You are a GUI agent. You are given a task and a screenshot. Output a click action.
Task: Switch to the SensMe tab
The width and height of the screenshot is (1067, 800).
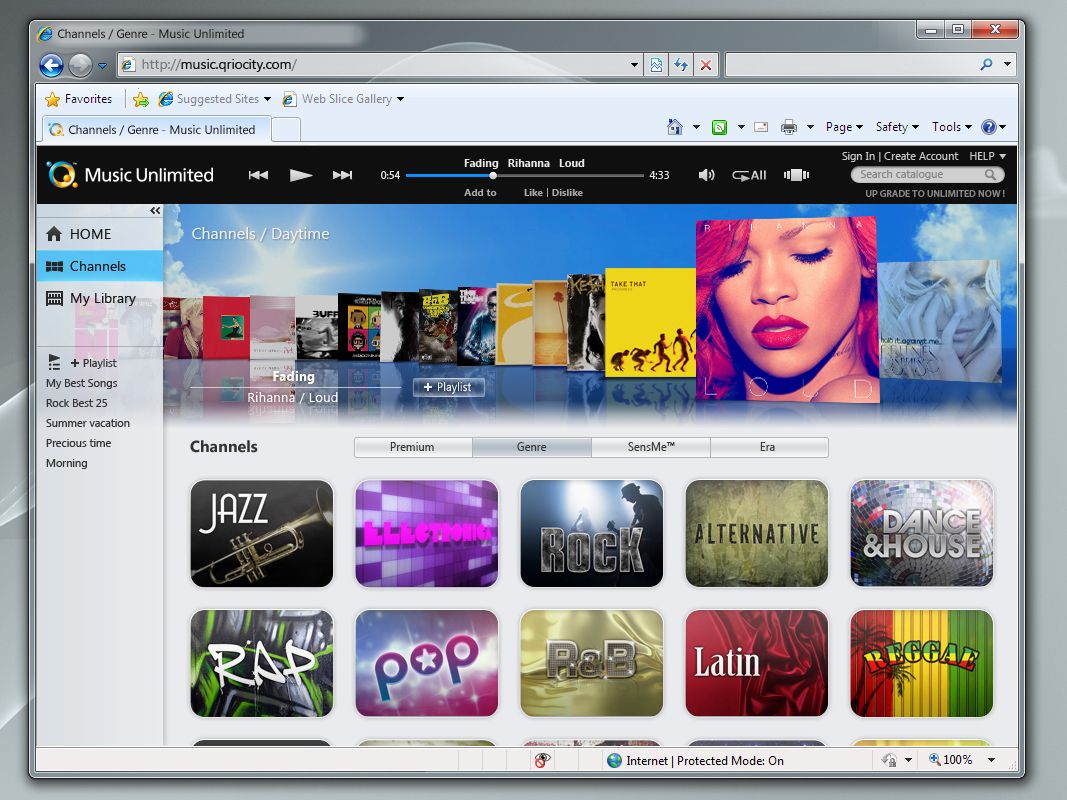[x=650, y=447]
